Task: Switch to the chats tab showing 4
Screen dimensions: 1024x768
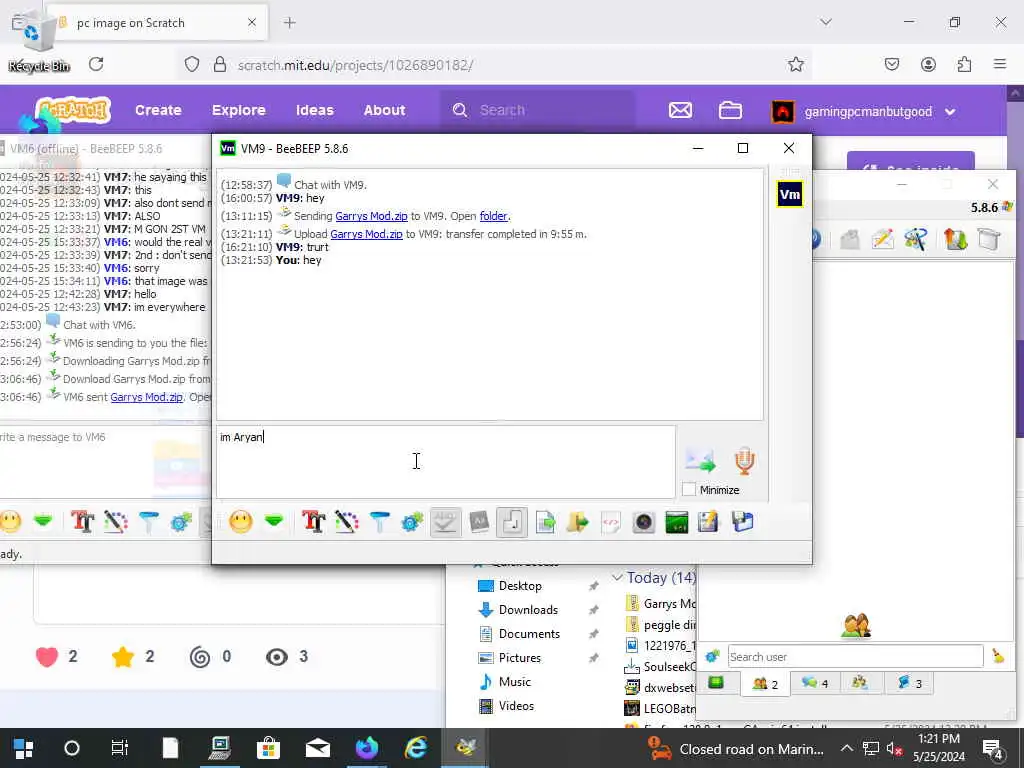Action: pos(814,683)
